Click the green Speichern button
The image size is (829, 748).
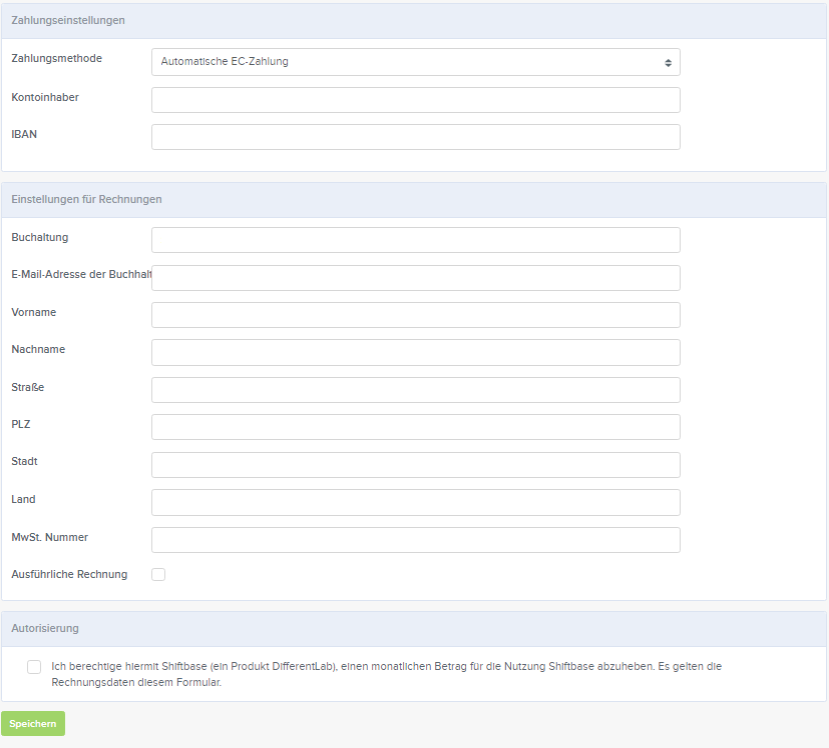(x=33, y=724)
